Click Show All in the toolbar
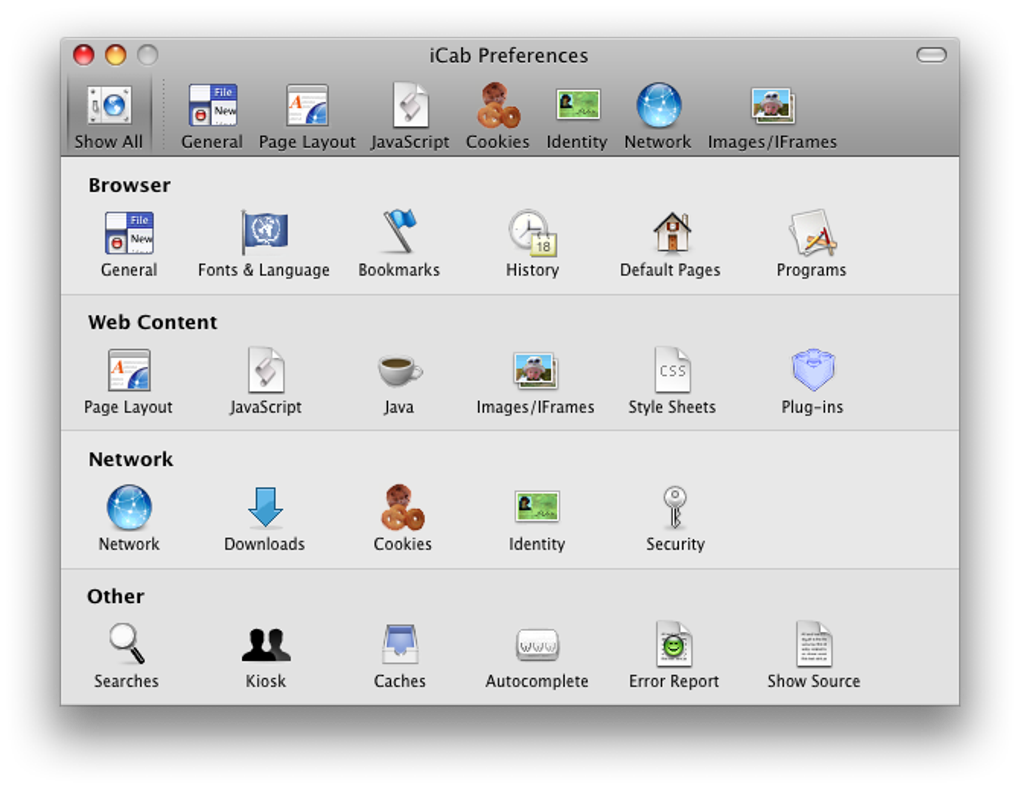 (109, 117)
